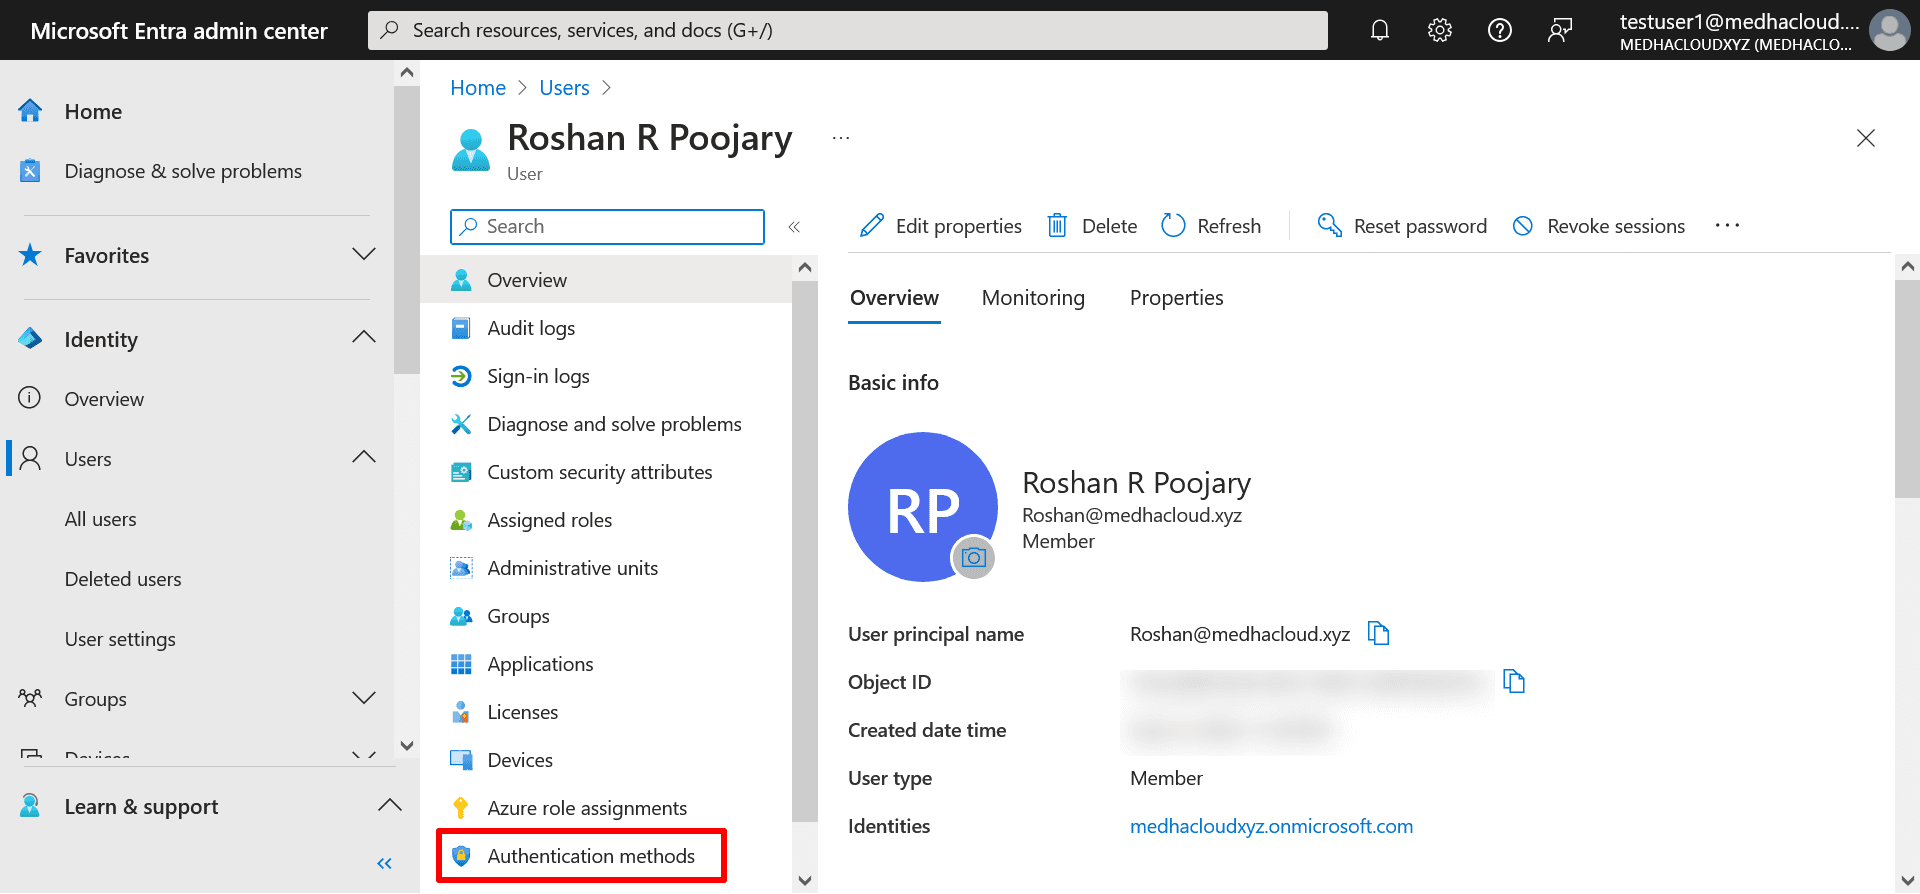
Task: Open Authentication methods menu item
Action: [590, 856]
